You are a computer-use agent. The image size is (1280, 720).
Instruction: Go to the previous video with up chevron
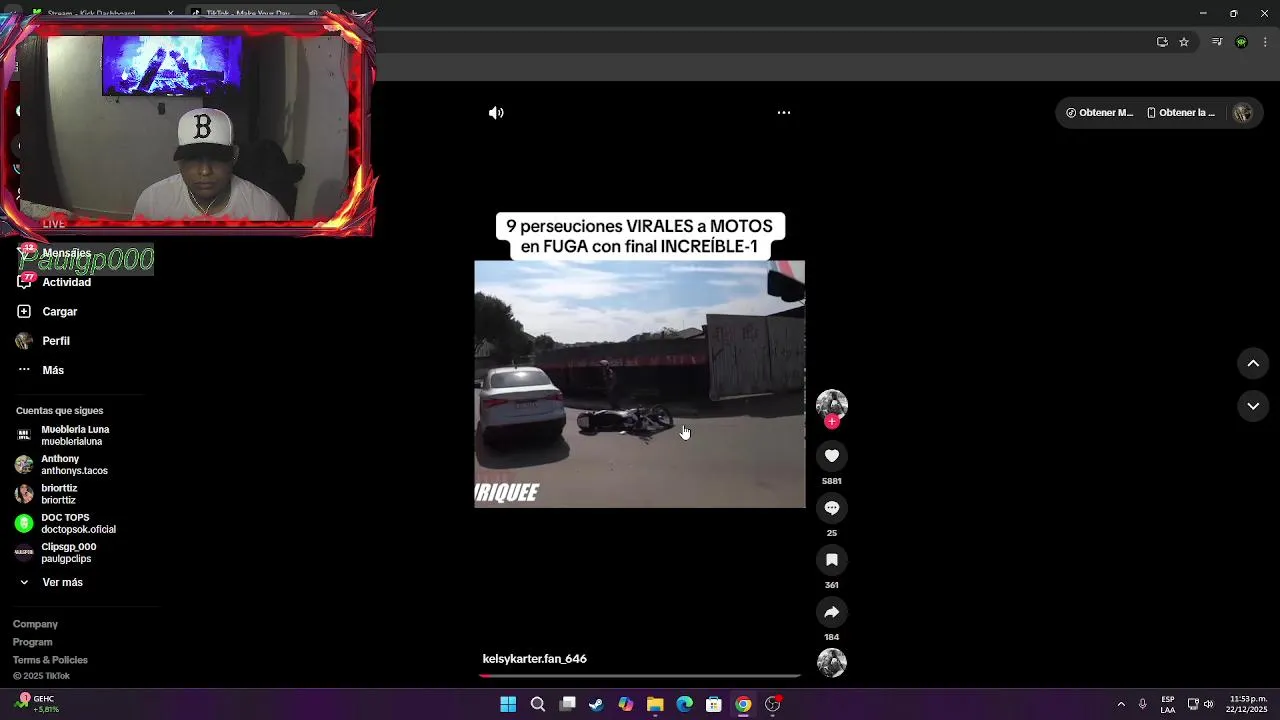click(x=1253, y=363)
